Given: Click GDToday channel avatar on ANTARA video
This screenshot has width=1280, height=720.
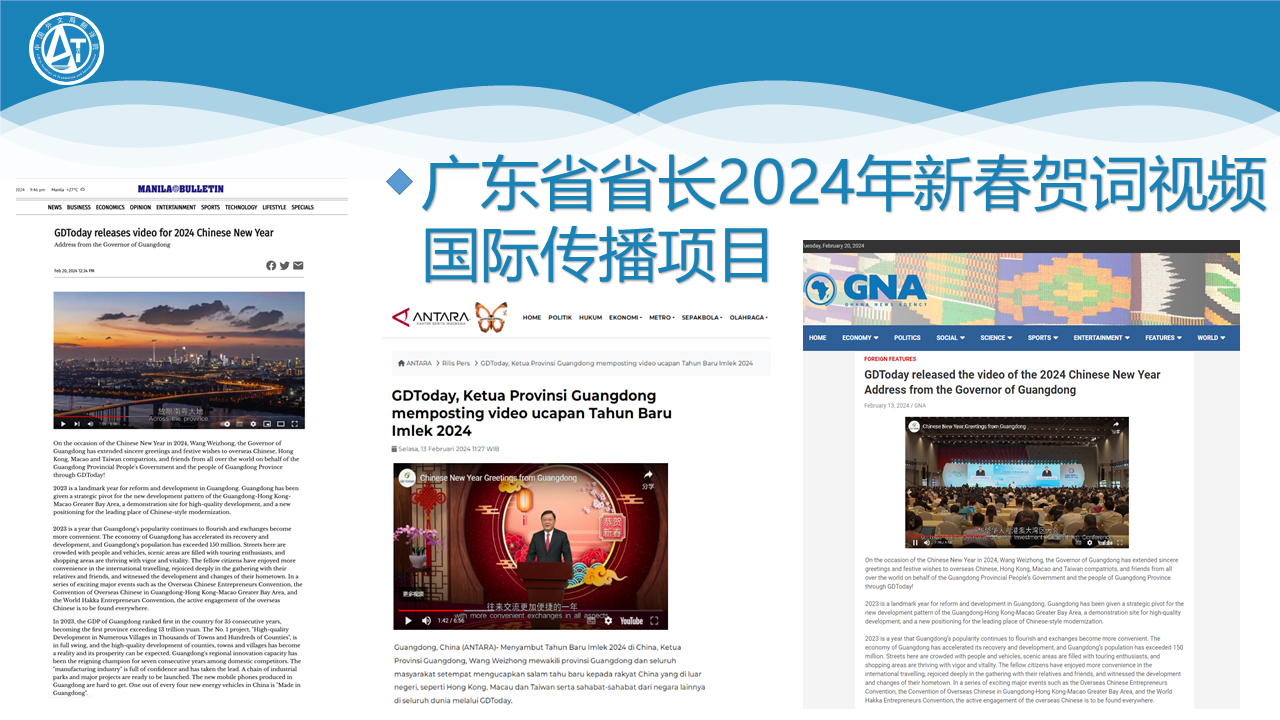Looking at the screenshot, I should pyautogui.click(x=406, y=478).
